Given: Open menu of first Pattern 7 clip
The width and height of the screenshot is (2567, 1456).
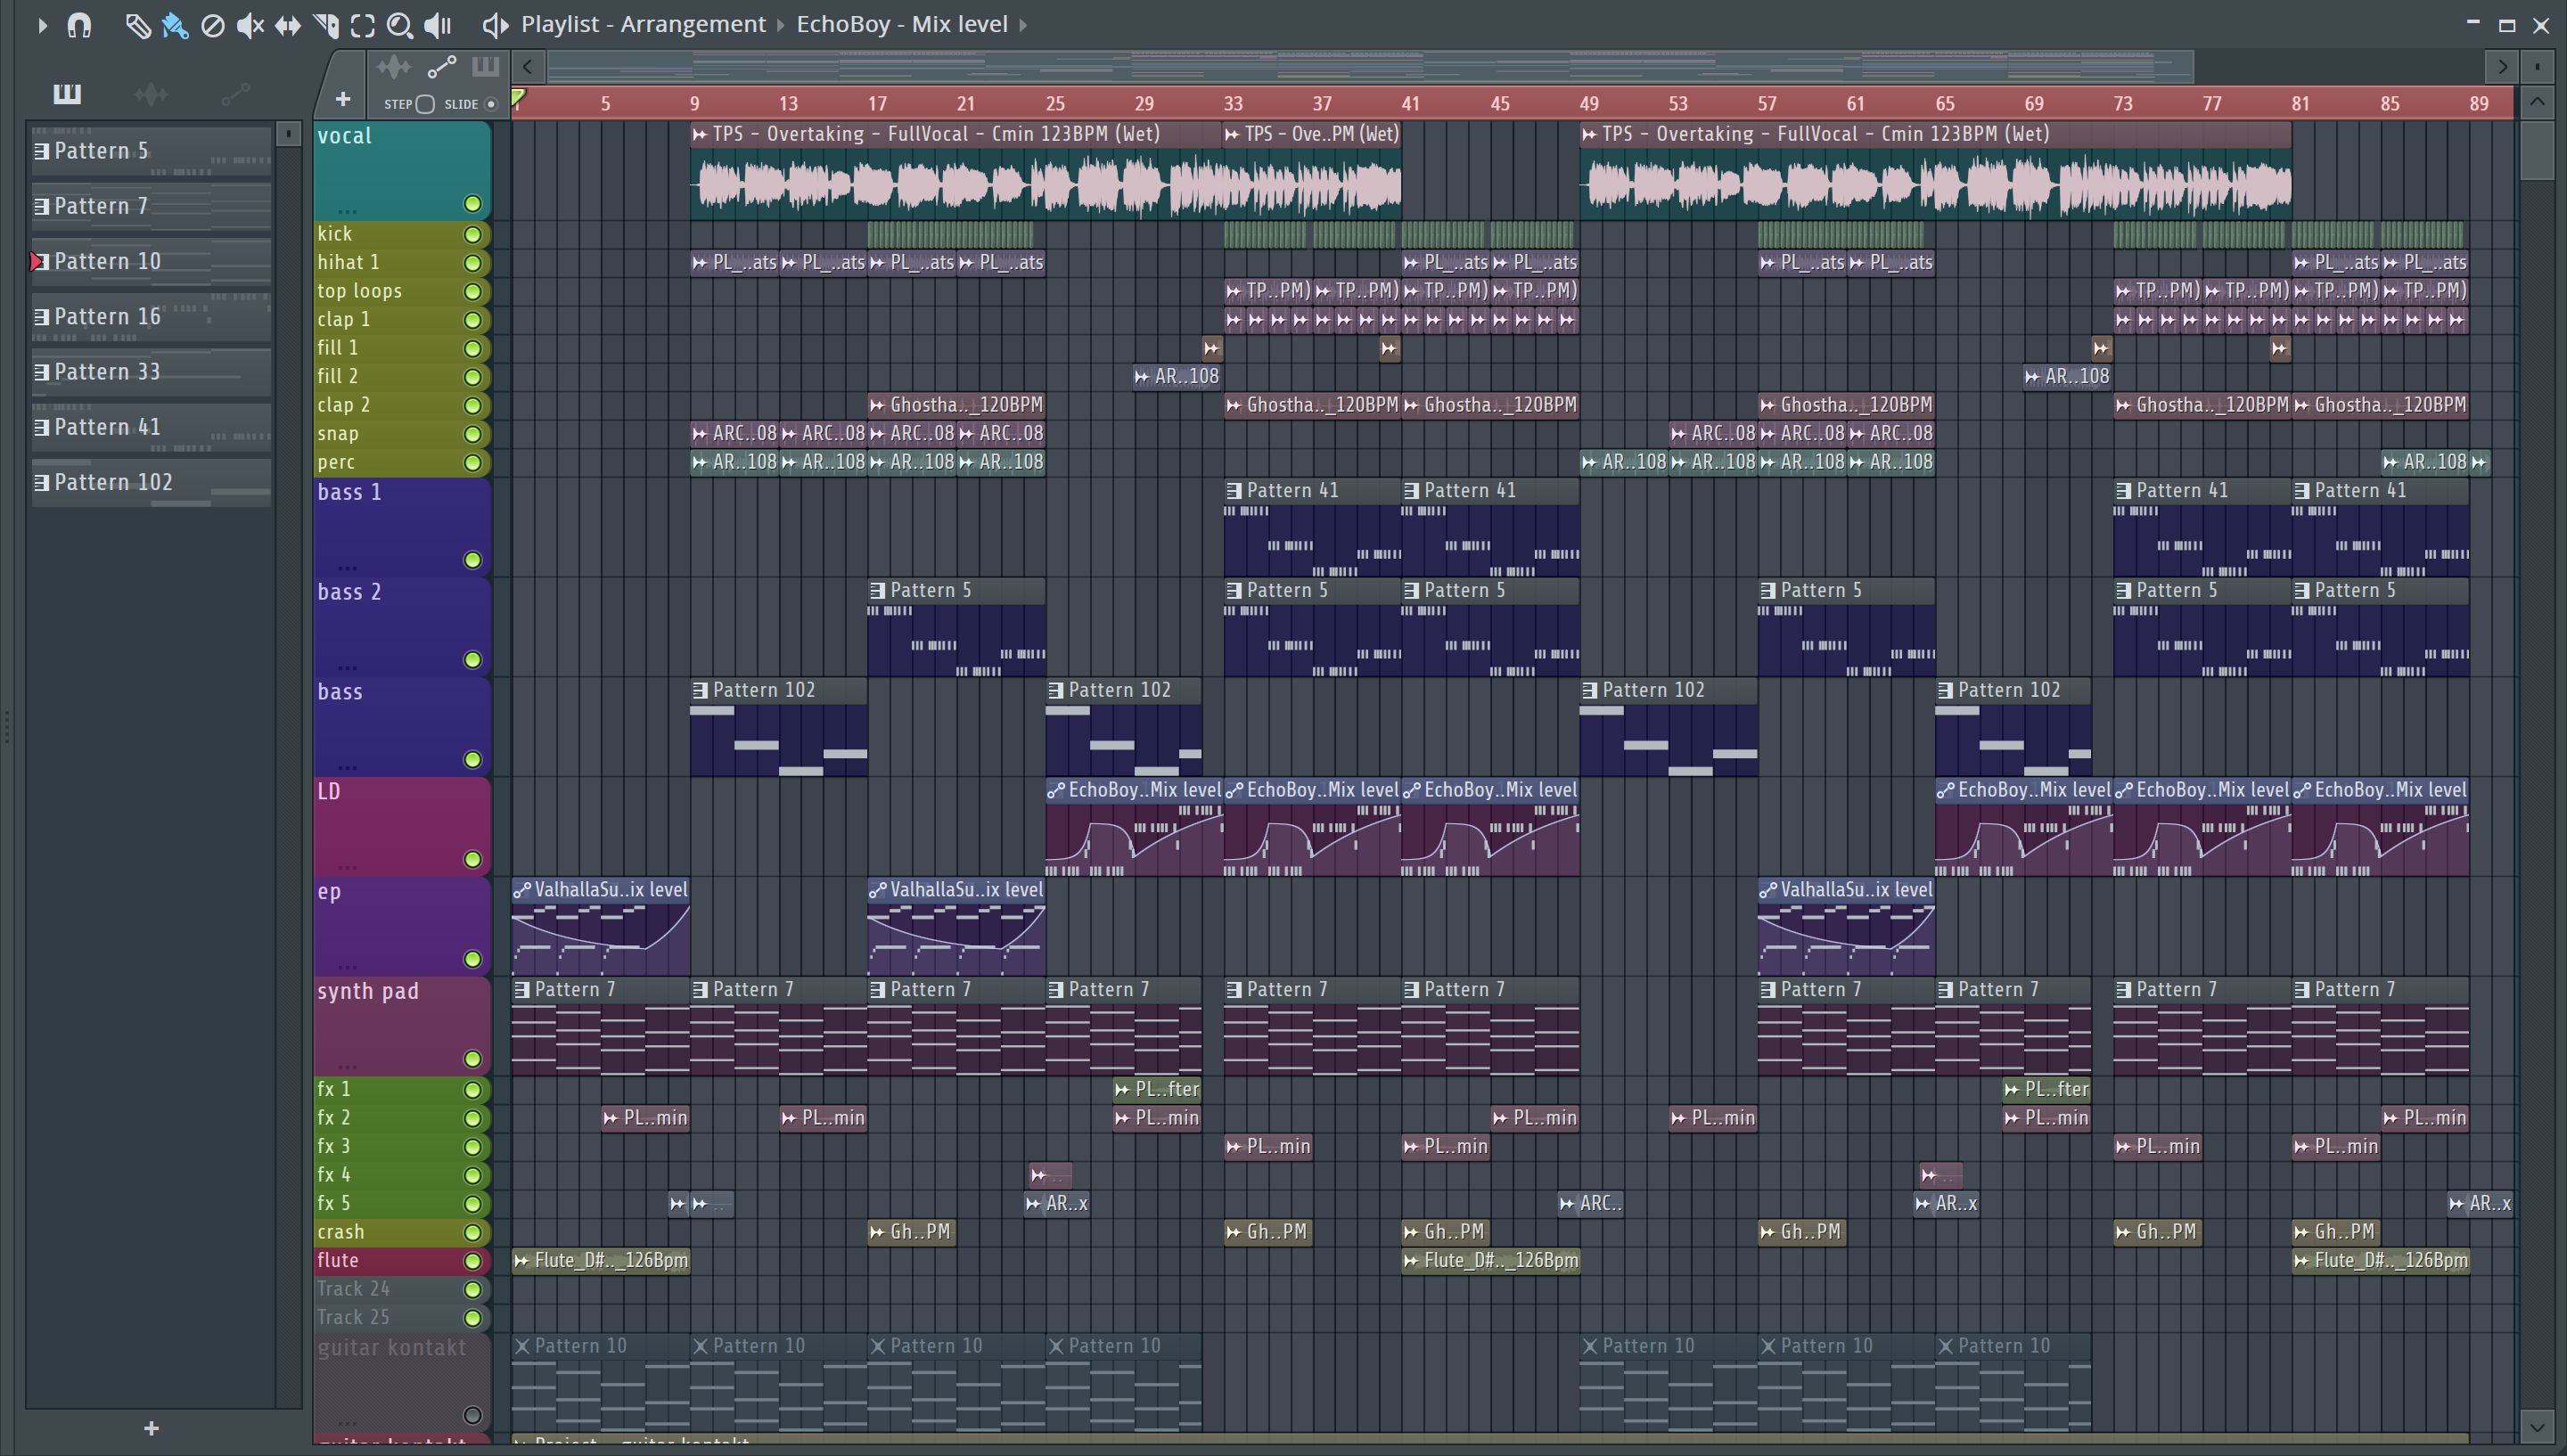Looking at the screenshot, I should coord(522,990).
